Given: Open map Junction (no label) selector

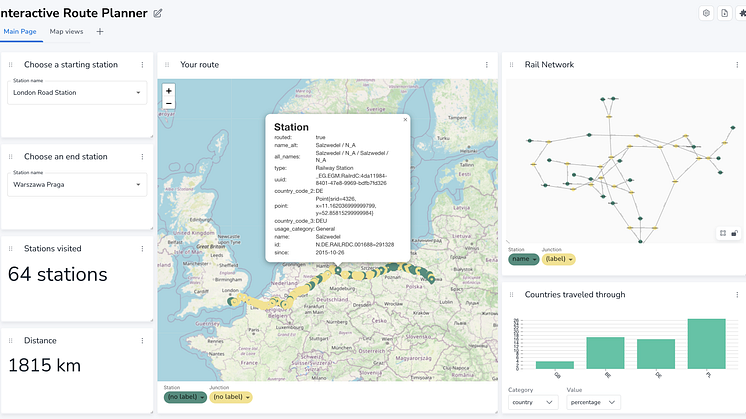Looking at the screenshot, I should click(x=231, y=397).
